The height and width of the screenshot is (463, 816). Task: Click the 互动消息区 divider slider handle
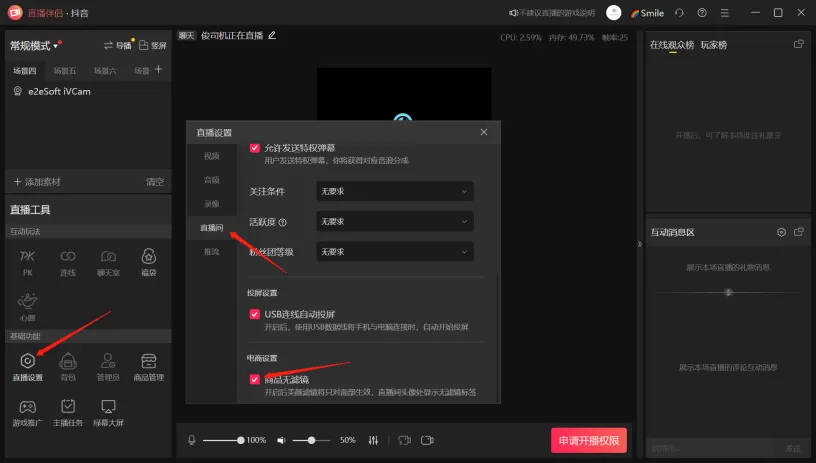729,292
